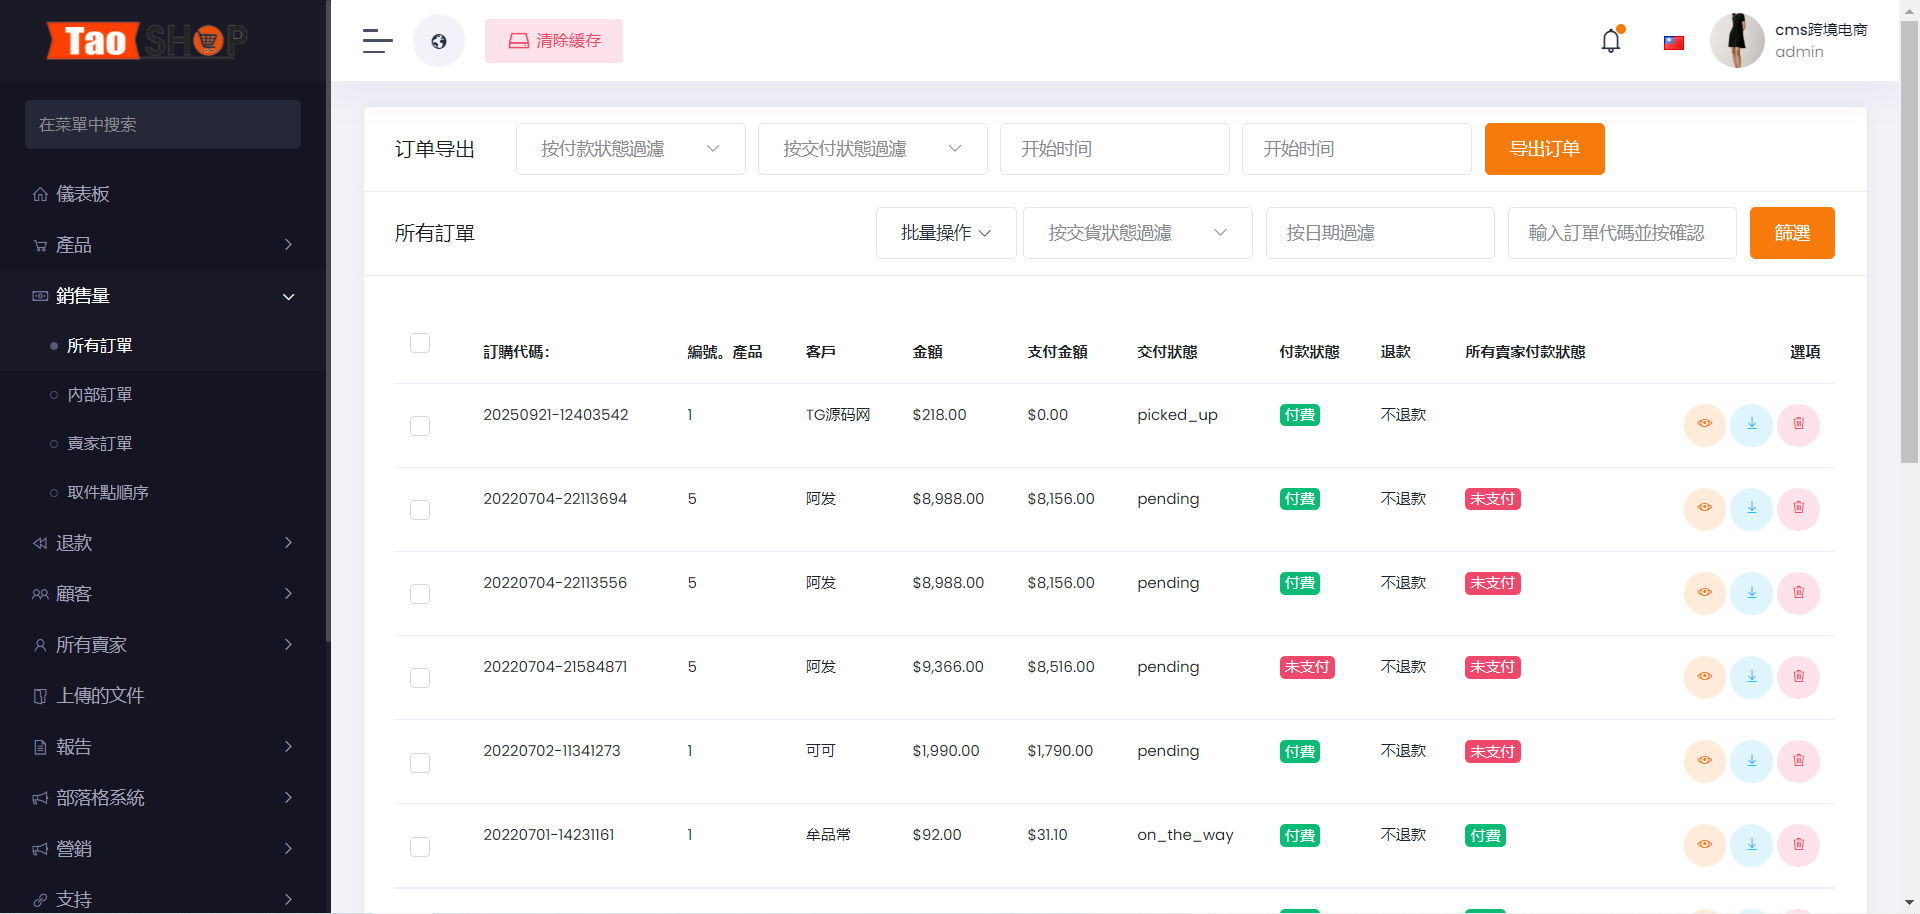Focus the order code search field
The image size is (1920, 914).
(x=1621, y=233)
